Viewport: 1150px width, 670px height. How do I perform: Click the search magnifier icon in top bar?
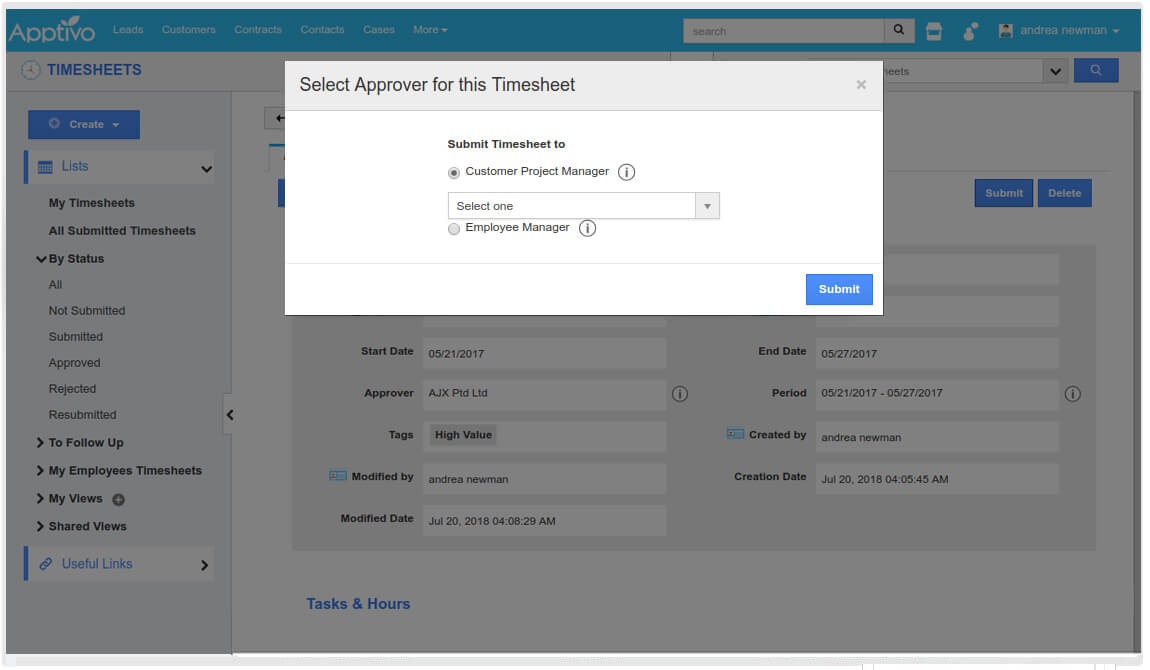point(897,30)
